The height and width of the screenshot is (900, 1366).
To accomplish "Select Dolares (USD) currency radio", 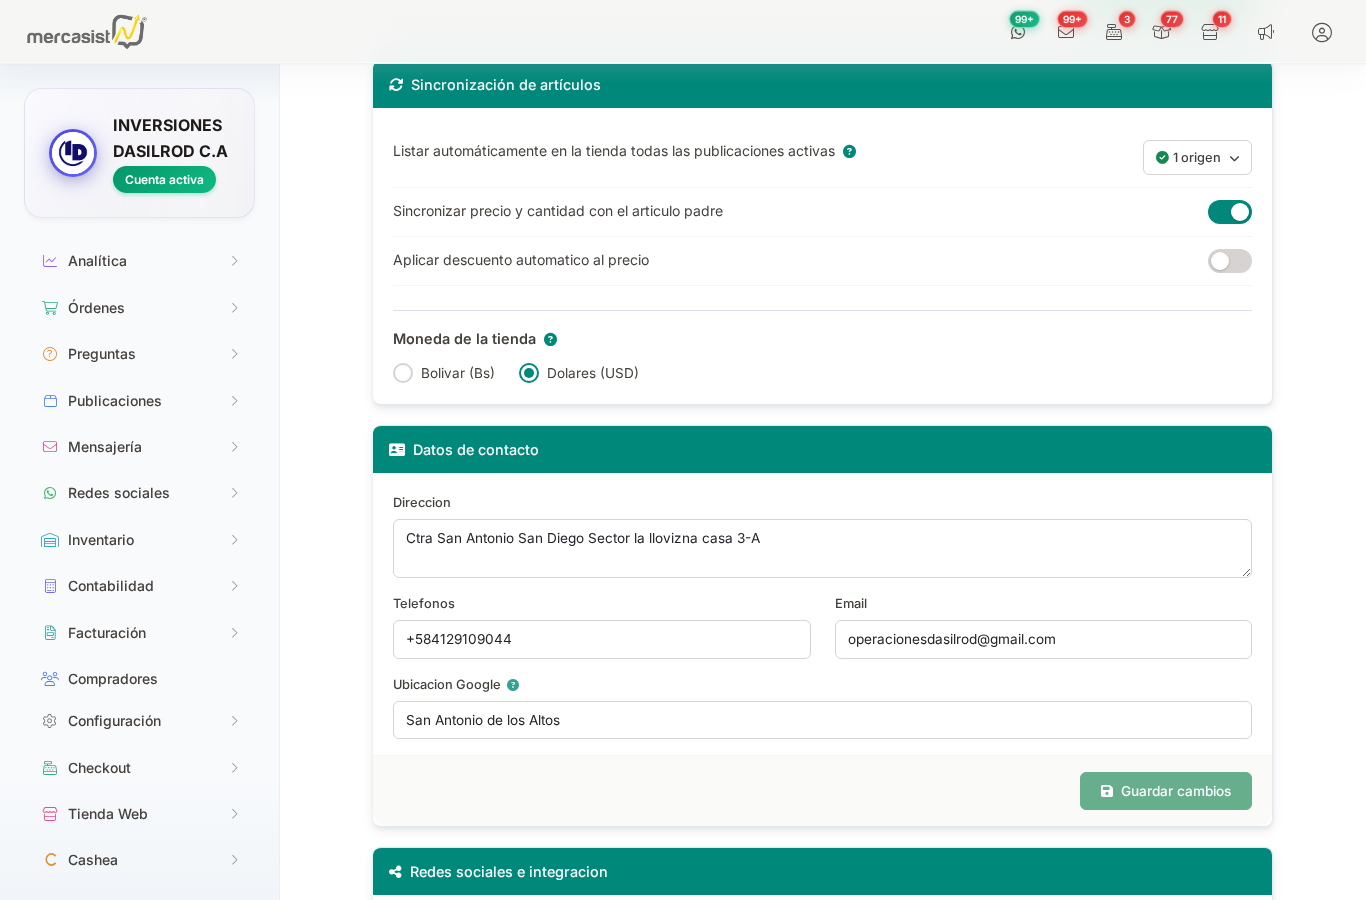I will coord(529,373).
